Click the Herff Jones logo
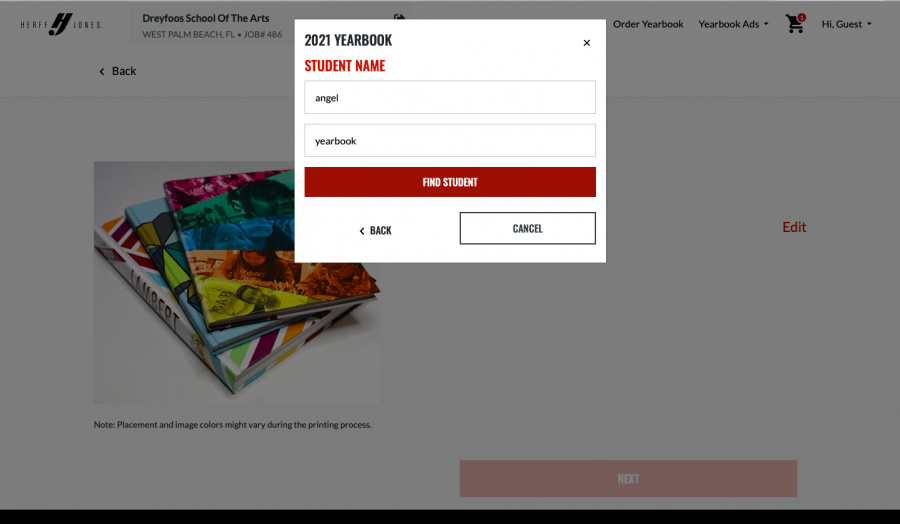 click(x=61, y=24)
